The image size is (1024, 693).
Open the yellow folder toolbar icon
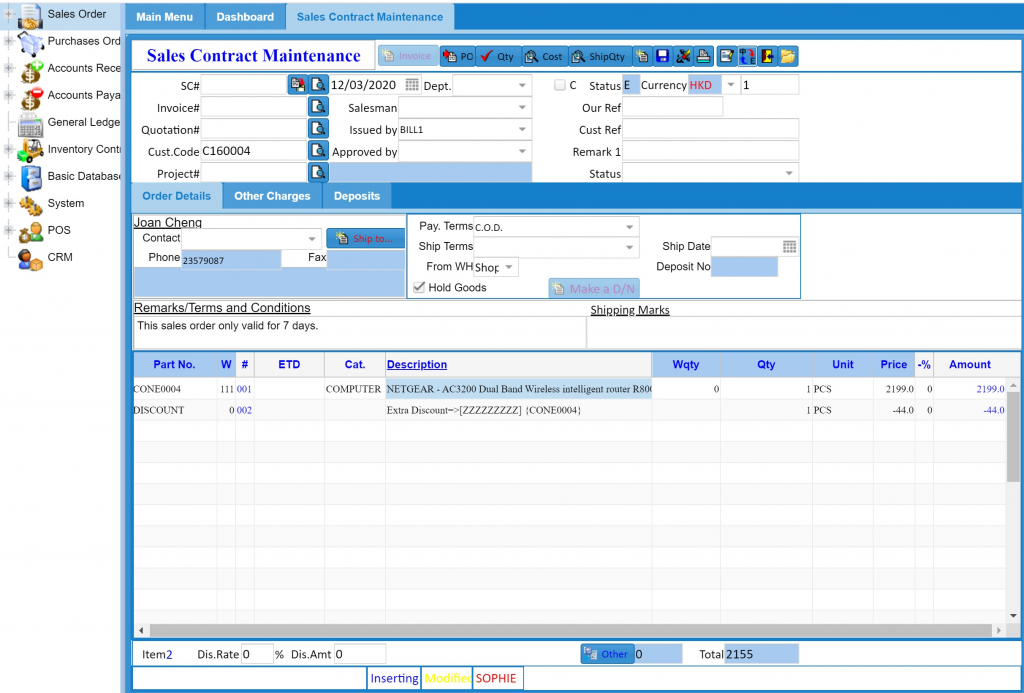coord(788,56)
